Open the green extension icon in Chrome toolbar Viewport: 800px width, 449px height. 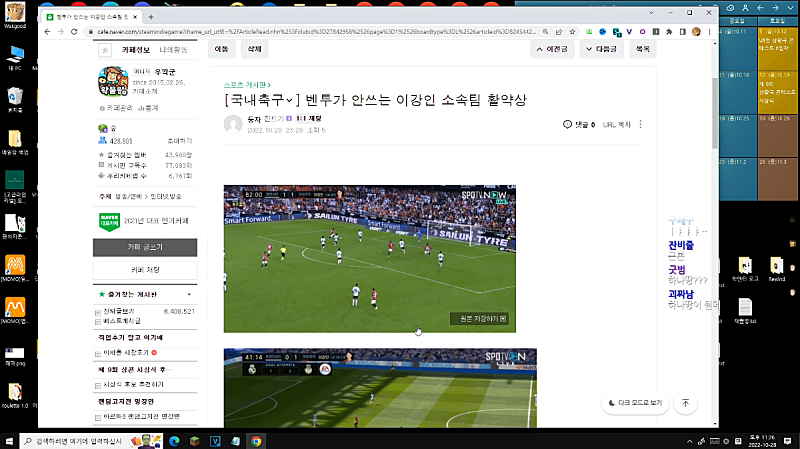tap(589, 32)
